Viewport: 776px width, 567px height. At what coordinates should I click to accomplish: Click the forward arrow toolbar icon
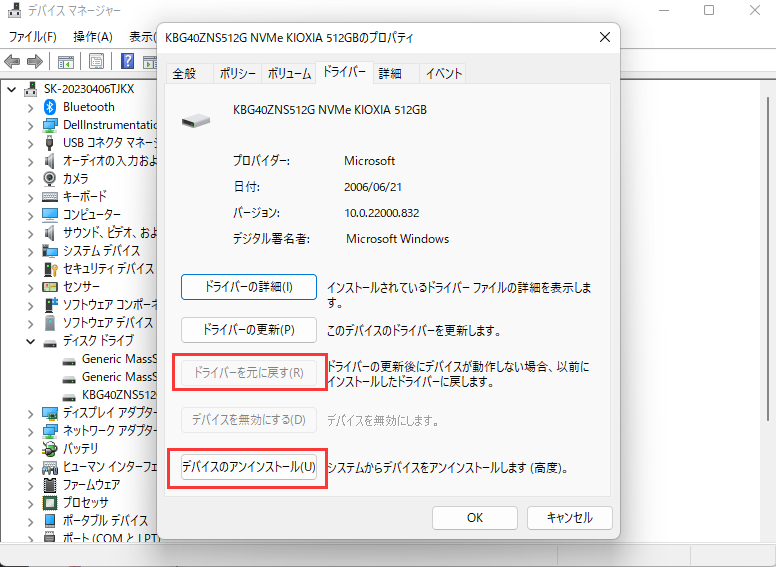[x=35, y=62]
